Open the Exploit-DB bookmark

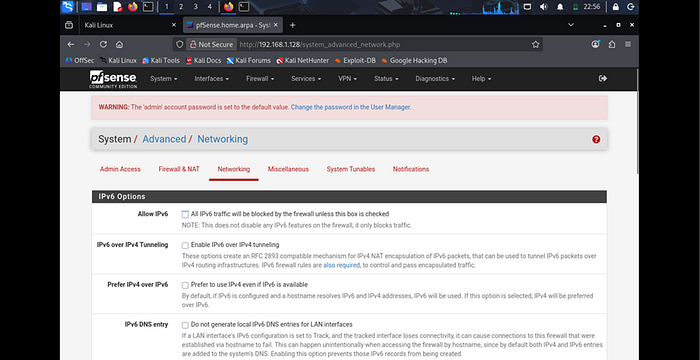click(355, 60)
